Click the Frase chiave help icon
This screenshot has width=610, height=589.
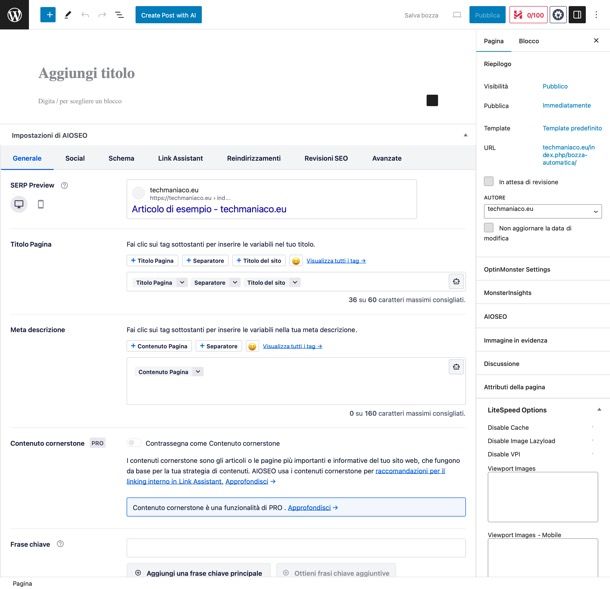click(x=60, y=544)
